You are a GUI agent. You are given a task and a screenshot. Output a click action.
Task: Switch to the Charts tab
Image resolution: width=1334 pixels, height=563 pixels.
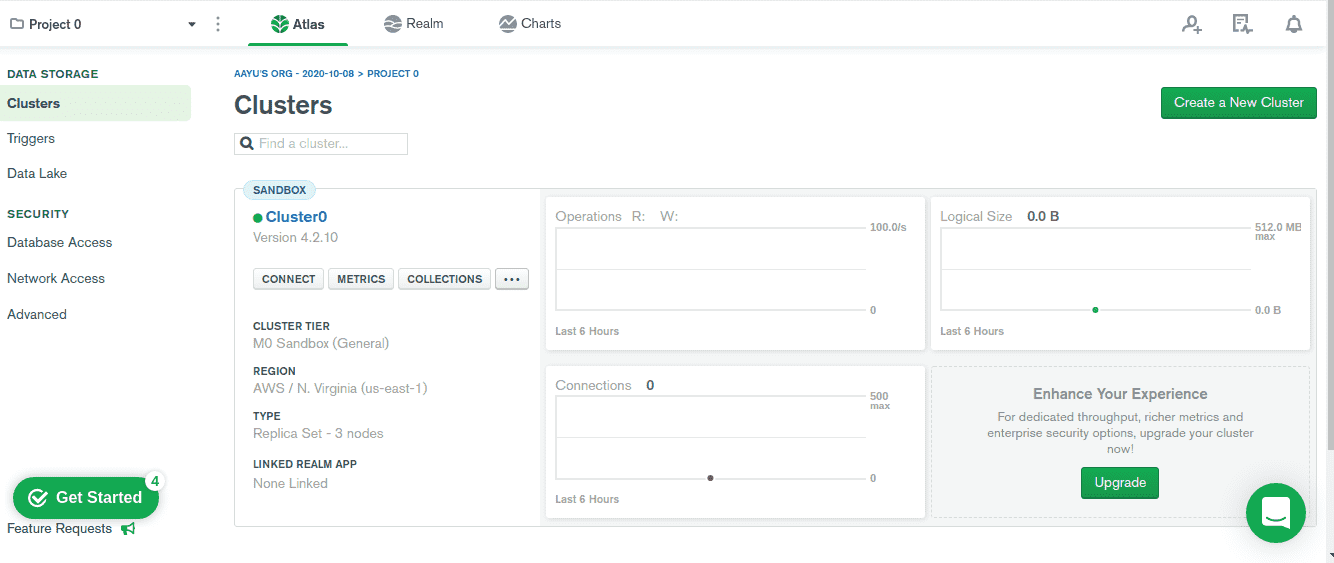coord(530,24)
